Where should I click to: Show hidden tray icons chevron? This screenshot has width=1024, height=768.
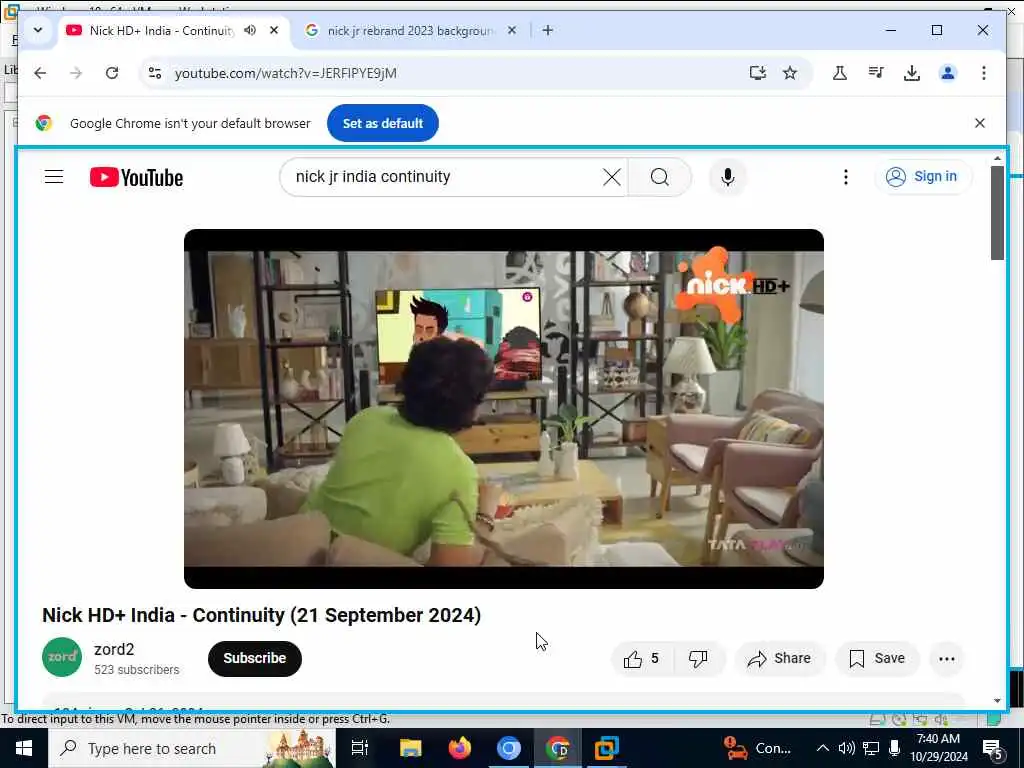click(x=823, y=748)
